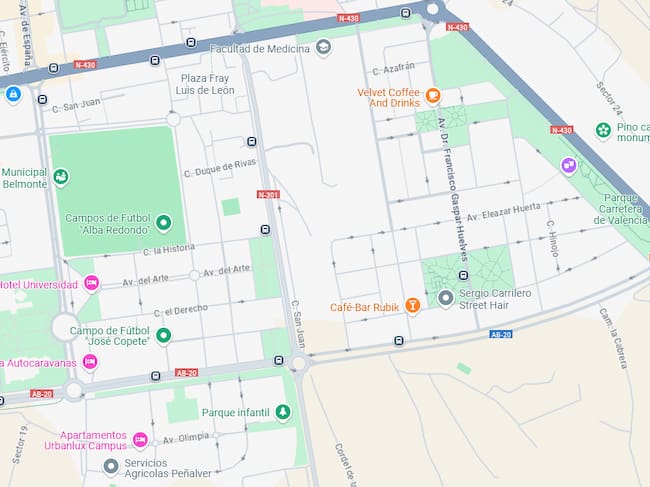Image resolution: width=650 pixels, height=487 pixels.
Task: Click the Campos de Fútbol Alba Redondo marker
Action: point(163,223)
